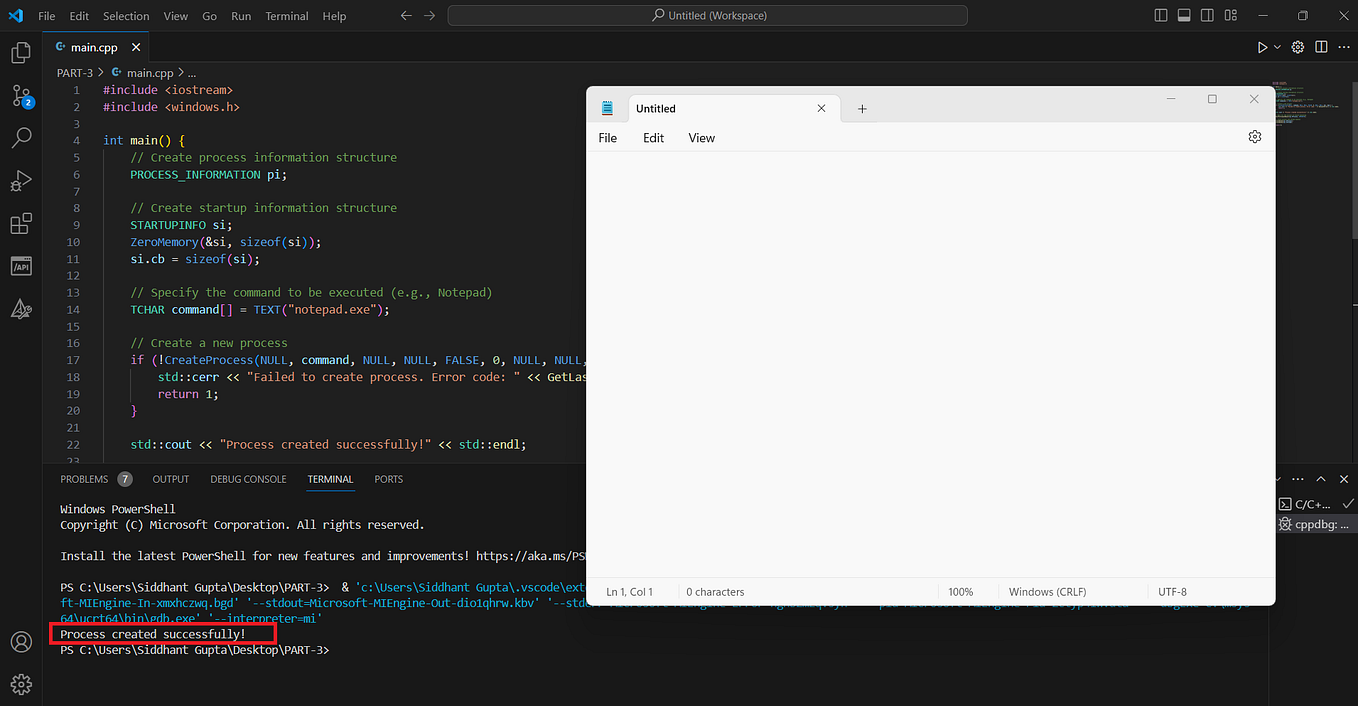Viewport: 1358px width, 706px height.
Task: Open the Search view
Action: 21,138
